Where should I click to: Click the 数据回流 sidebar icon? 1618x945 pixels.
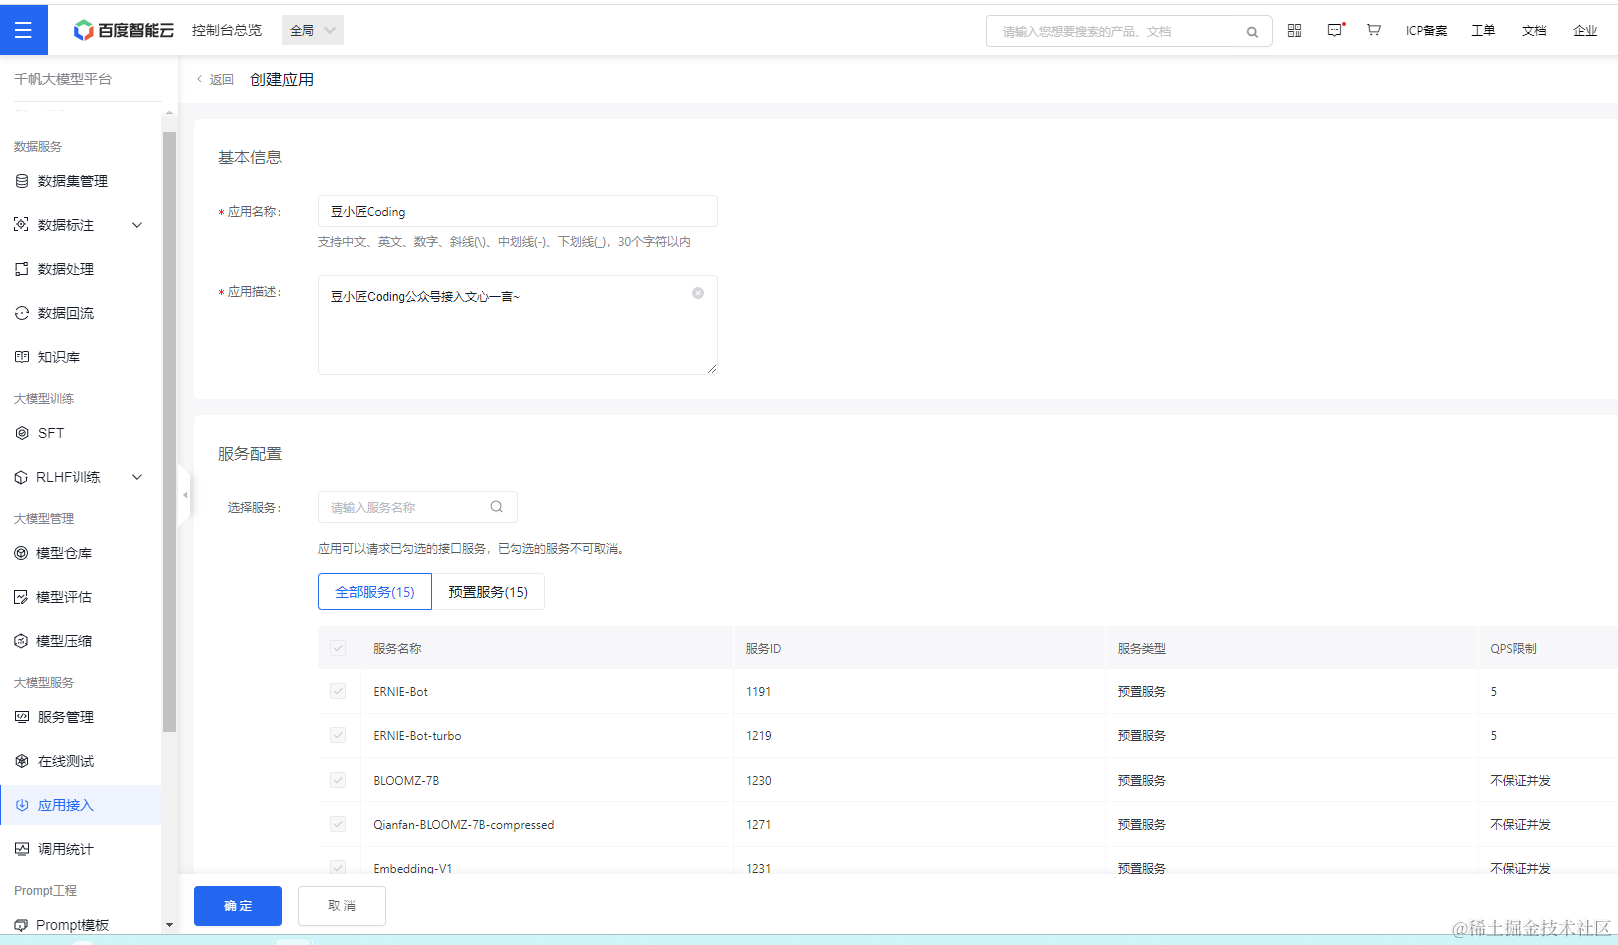22,313
